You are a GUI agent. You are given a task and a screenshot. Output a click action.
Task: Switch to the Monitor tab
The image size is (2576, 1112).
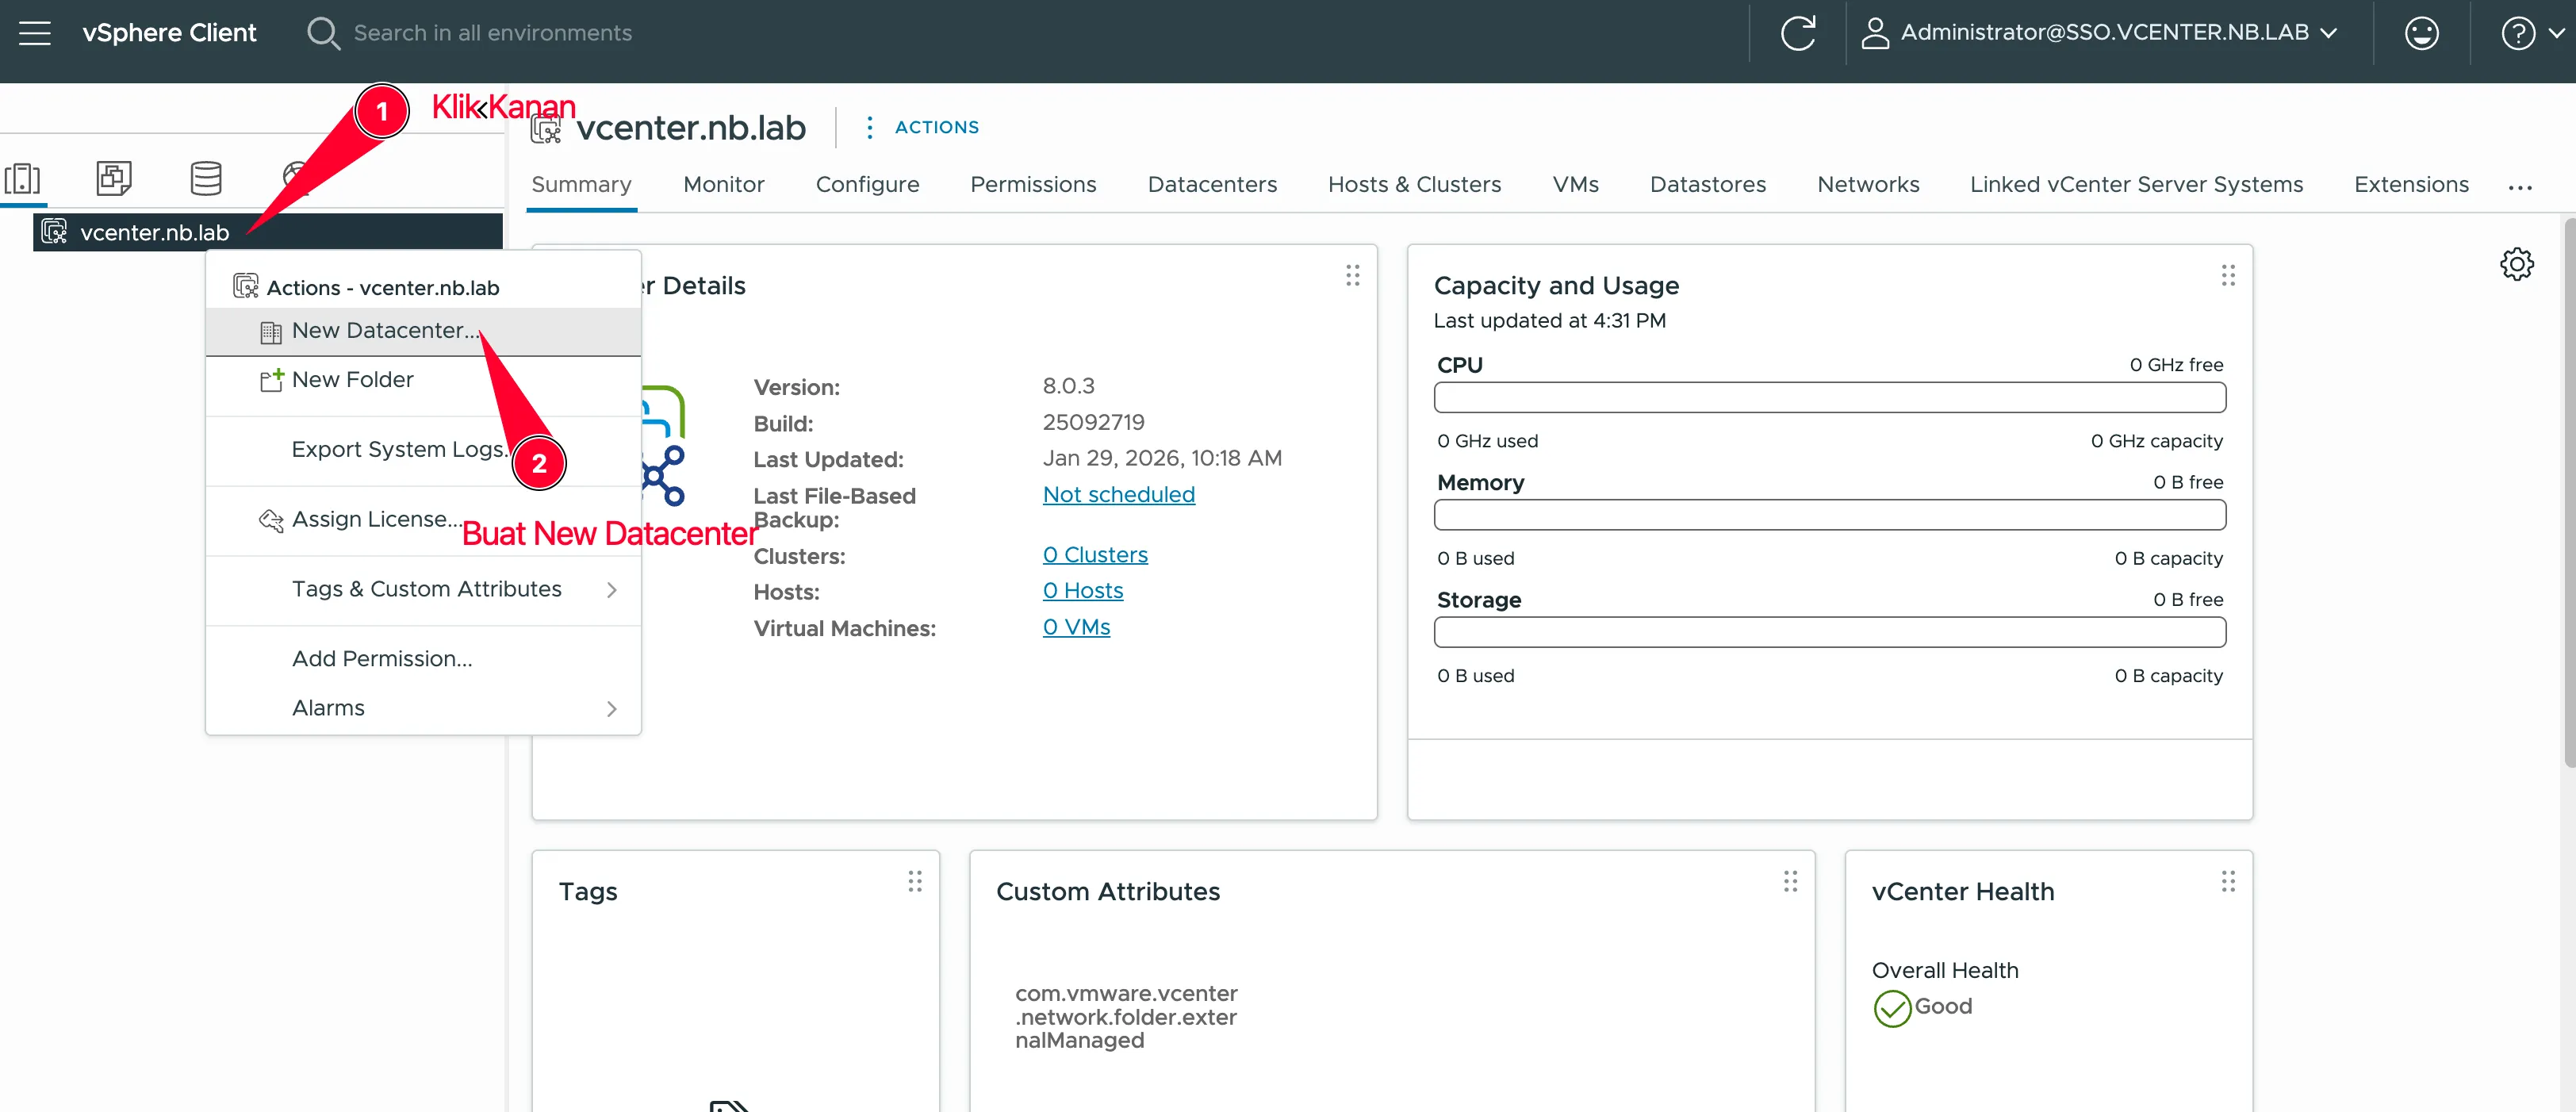(723, 185)
